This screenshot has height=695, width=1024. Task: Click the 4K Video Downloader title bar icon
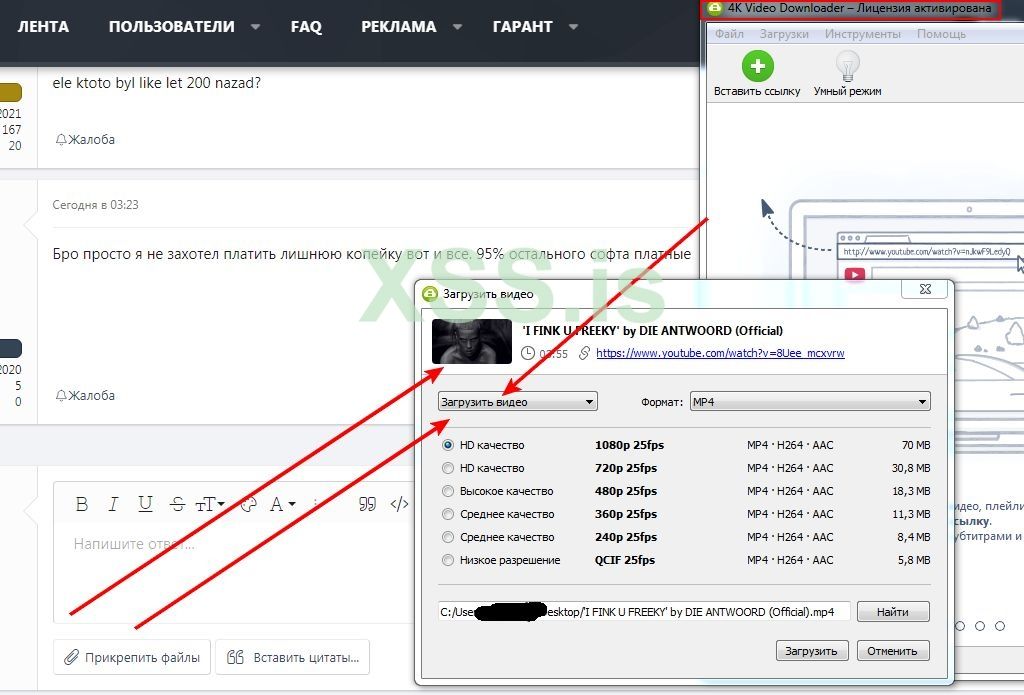(x=715, y=8)
